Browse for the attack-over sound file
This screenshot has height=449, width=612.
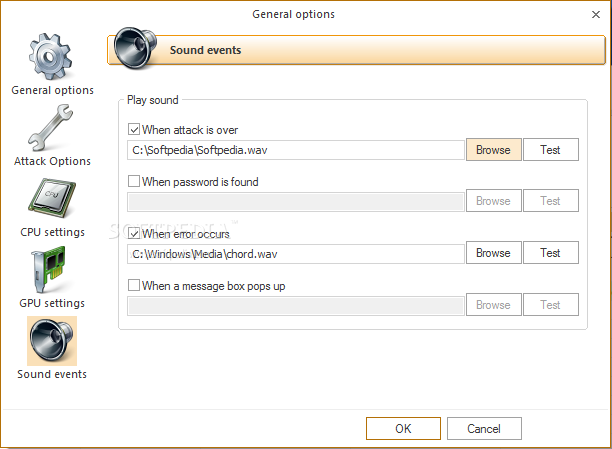(x=493, y=150)
